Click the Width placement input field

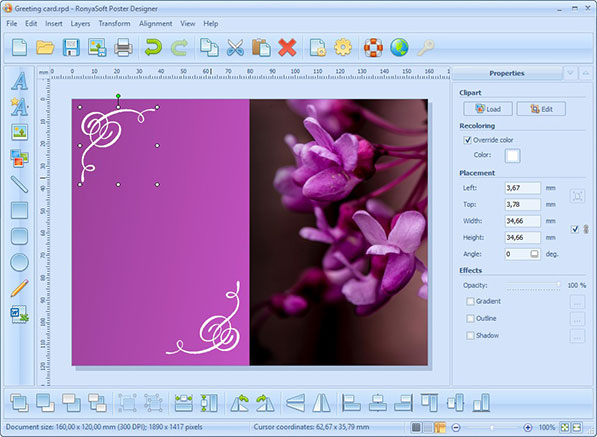point(522,221)
